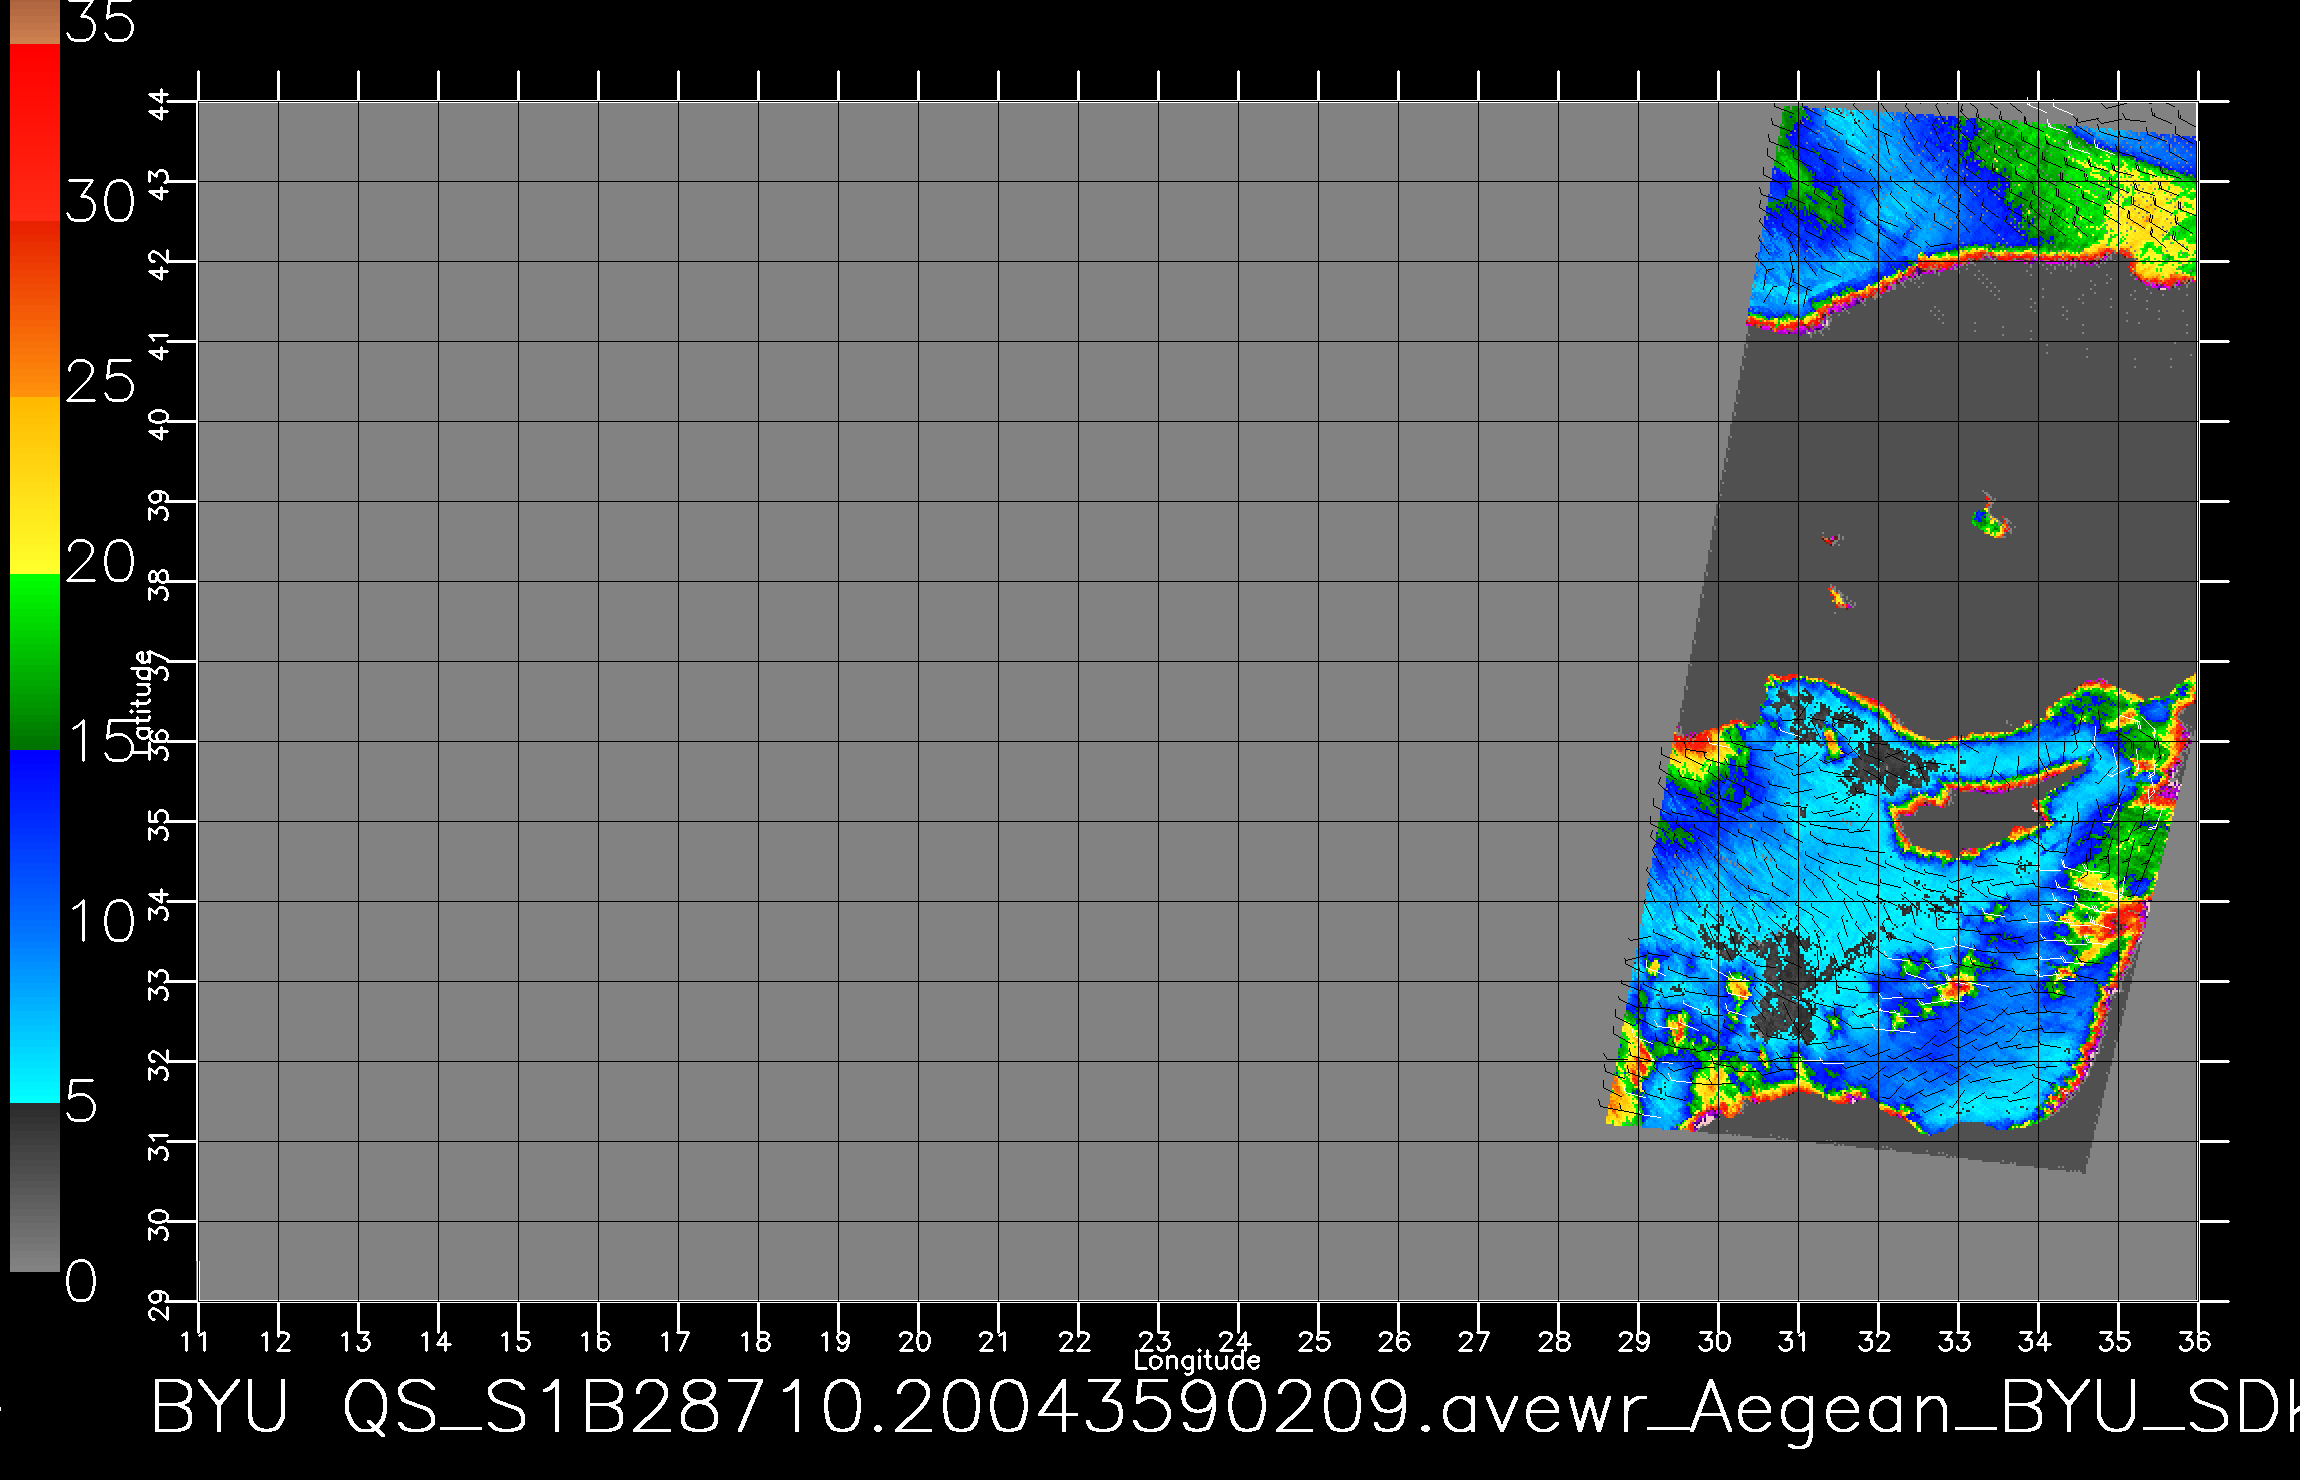The image size is (2300, 1480).
Task: Click latitude tick label 40
Action: (160, 424)
